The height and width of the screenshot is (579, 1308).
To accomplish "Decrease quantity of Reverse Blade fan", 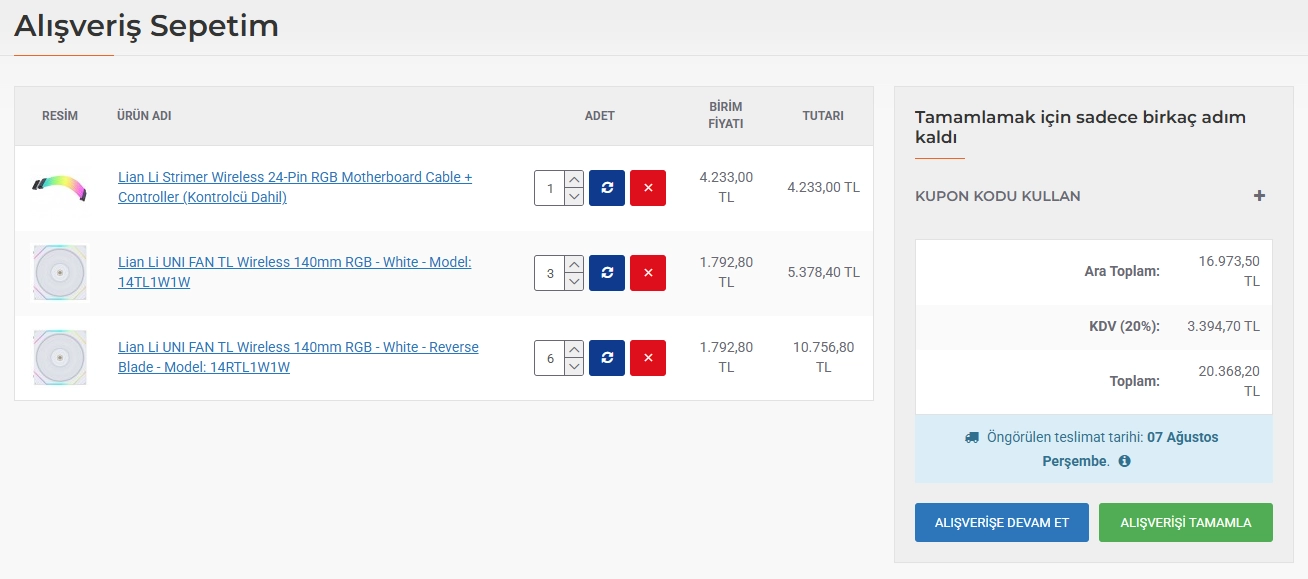I will [574, 366].
